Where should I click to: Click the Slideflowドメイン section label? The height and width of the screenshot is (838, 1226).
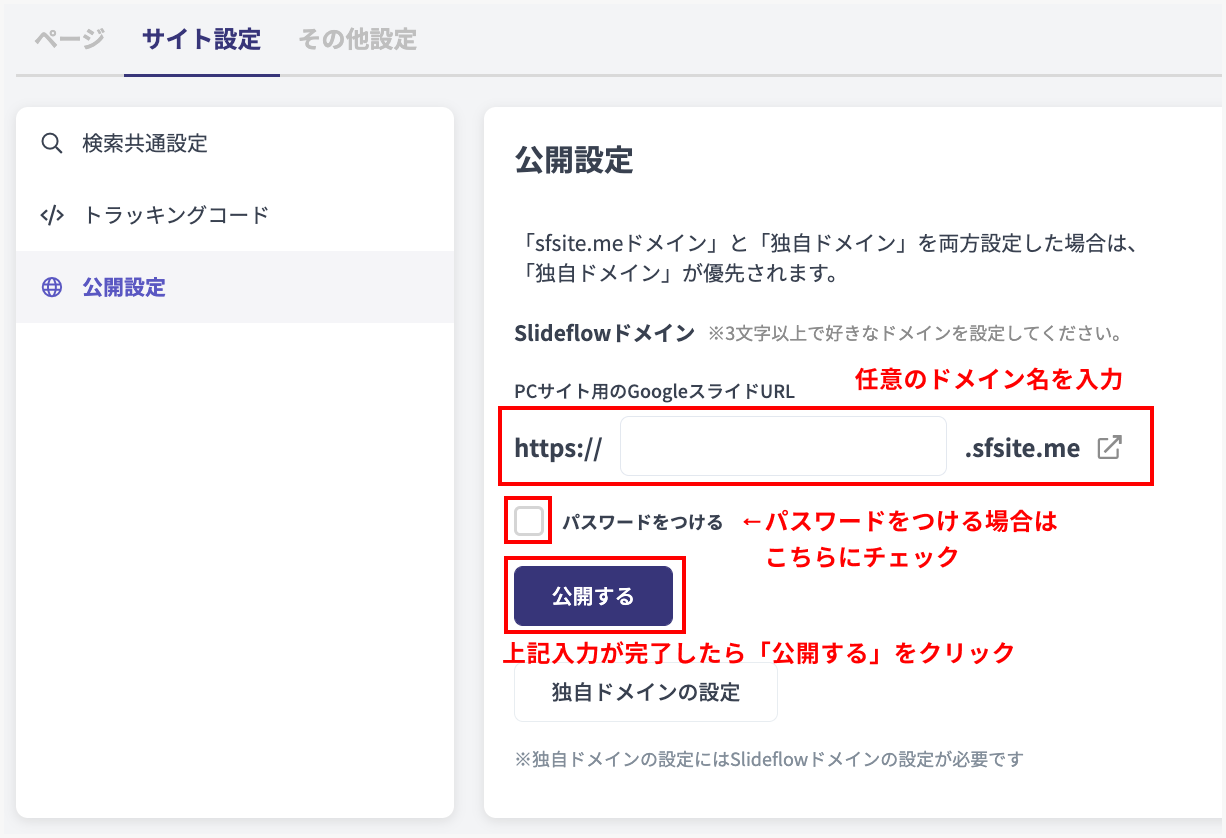604,333
